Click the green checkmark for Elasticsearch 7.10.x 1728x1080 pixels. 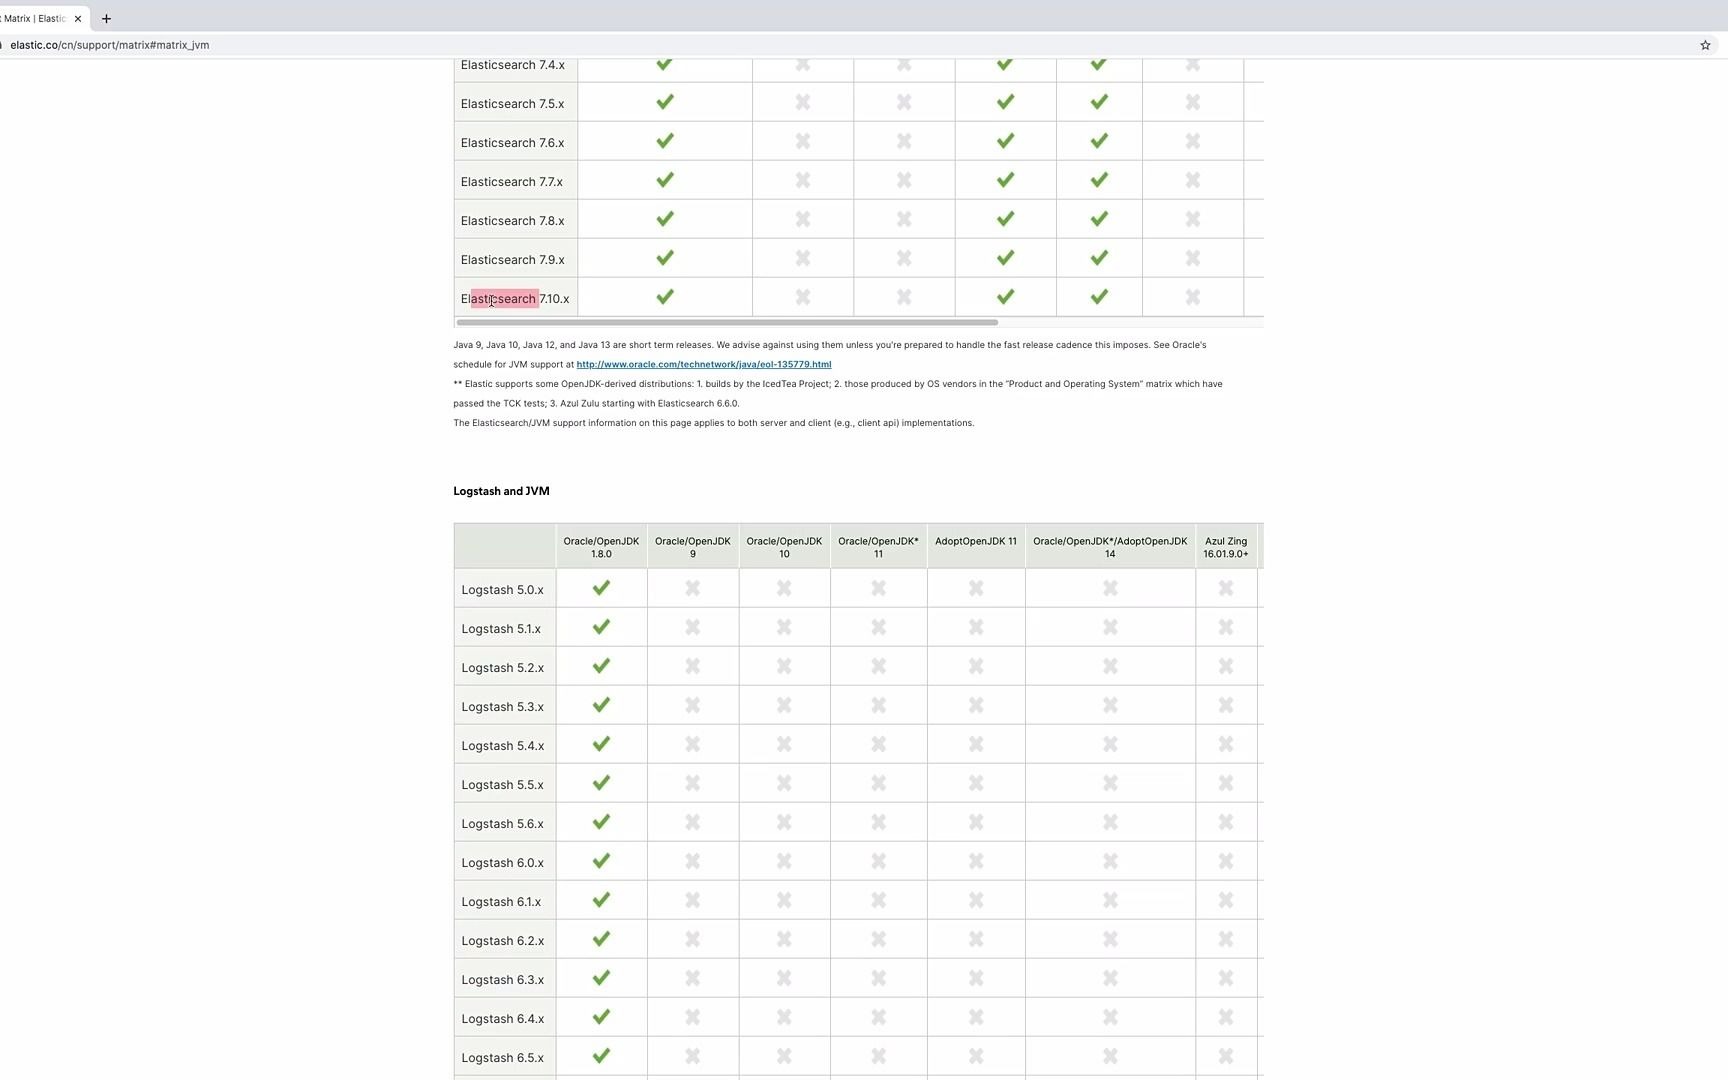pyautogui.click(x=664, y=297)
